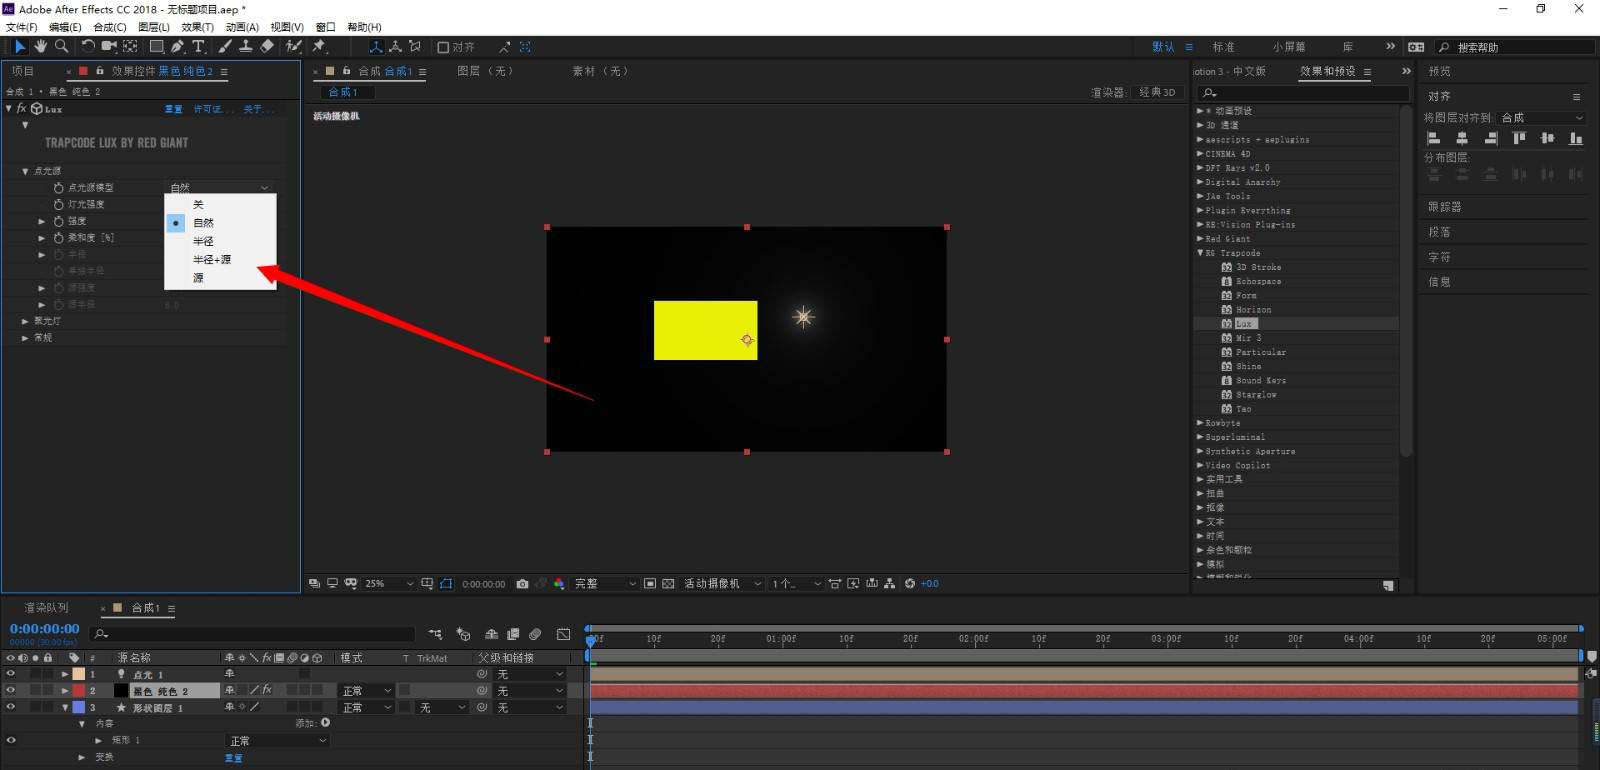Choose 半径+源 from the dropdown list
This screenshot has height=770, width=1600.
(212, 260)
